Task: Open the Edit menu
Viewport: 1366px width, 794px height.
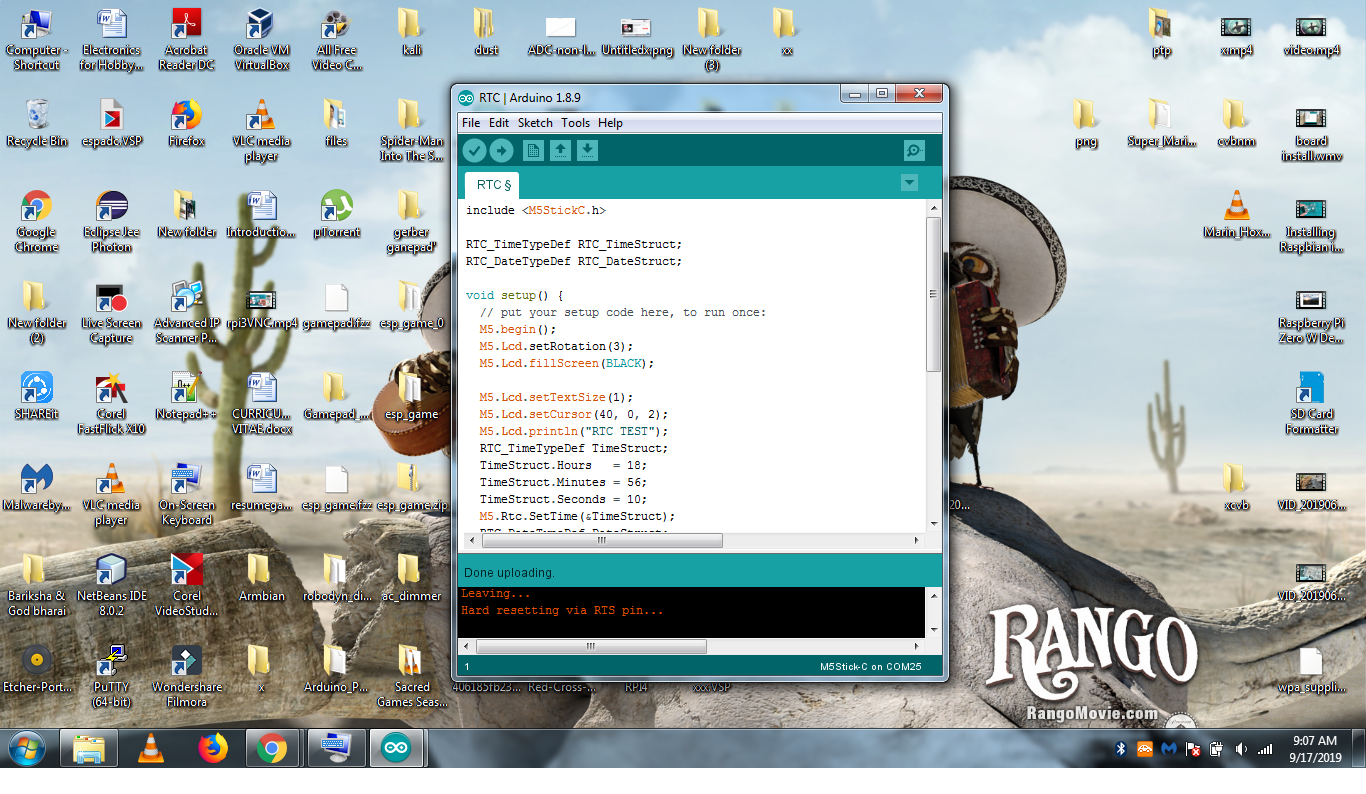Action: (x=499, y=123)
